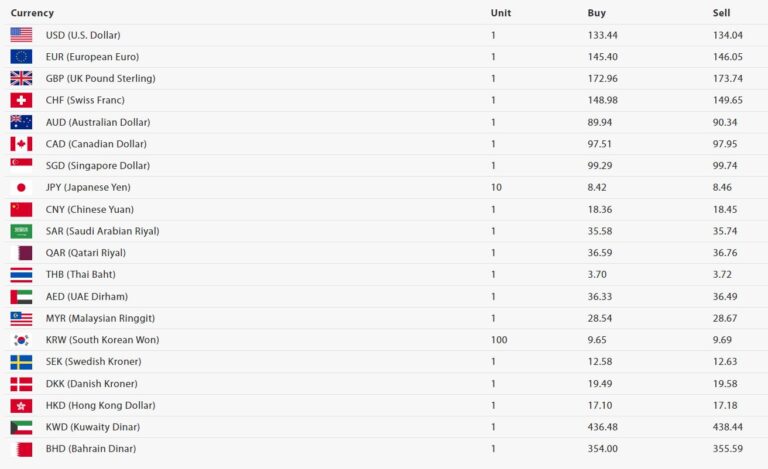Click the Sell column header
The image size is (768, 469).
(721, 13)
